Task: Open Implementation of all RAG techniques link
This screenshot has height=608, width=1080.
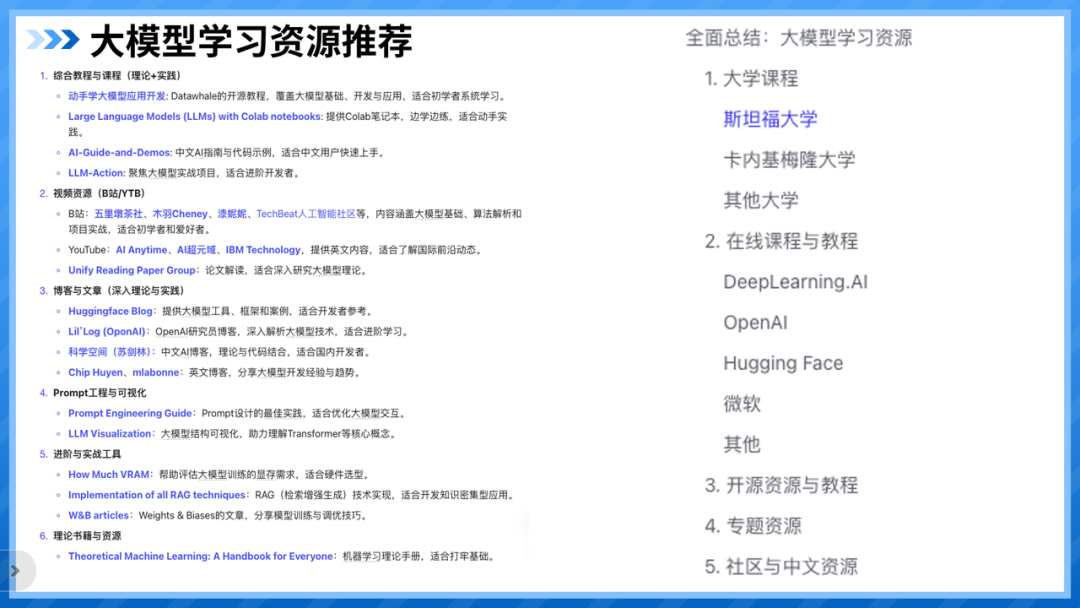Action: click(x=156, y=494)
